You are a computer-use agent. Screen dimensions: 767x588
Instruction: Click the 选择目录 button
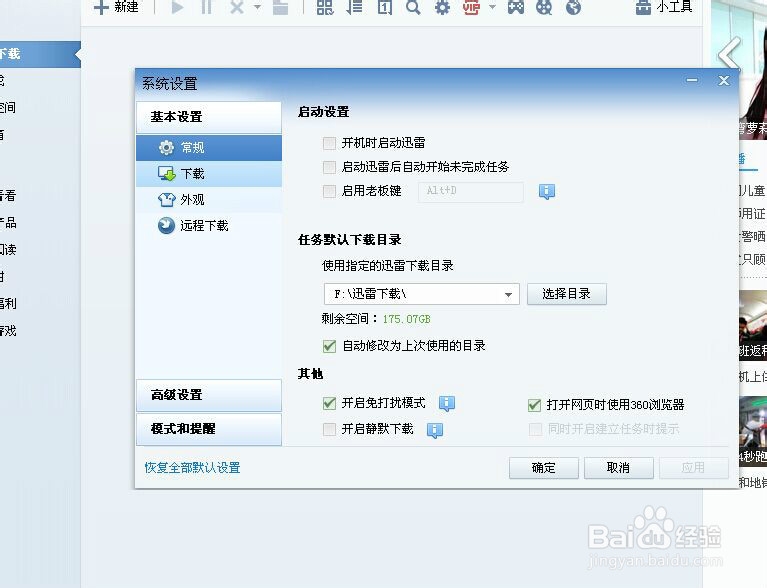tap(566, 294)
